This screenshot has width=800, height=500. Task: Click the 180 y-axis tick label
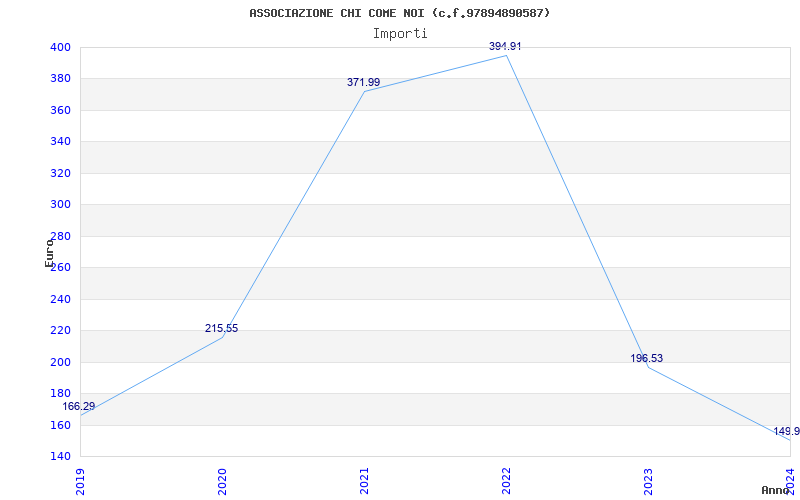click(60, 394)
